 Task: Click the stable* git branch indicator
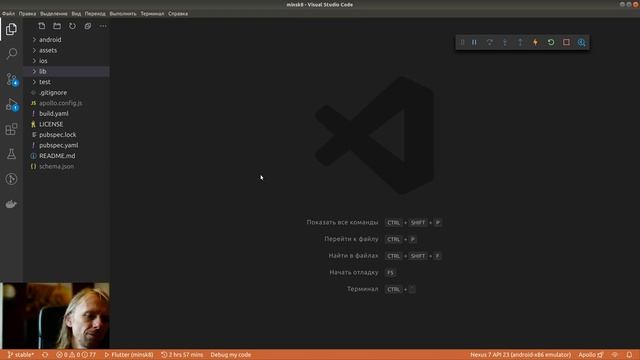point(20,355)
